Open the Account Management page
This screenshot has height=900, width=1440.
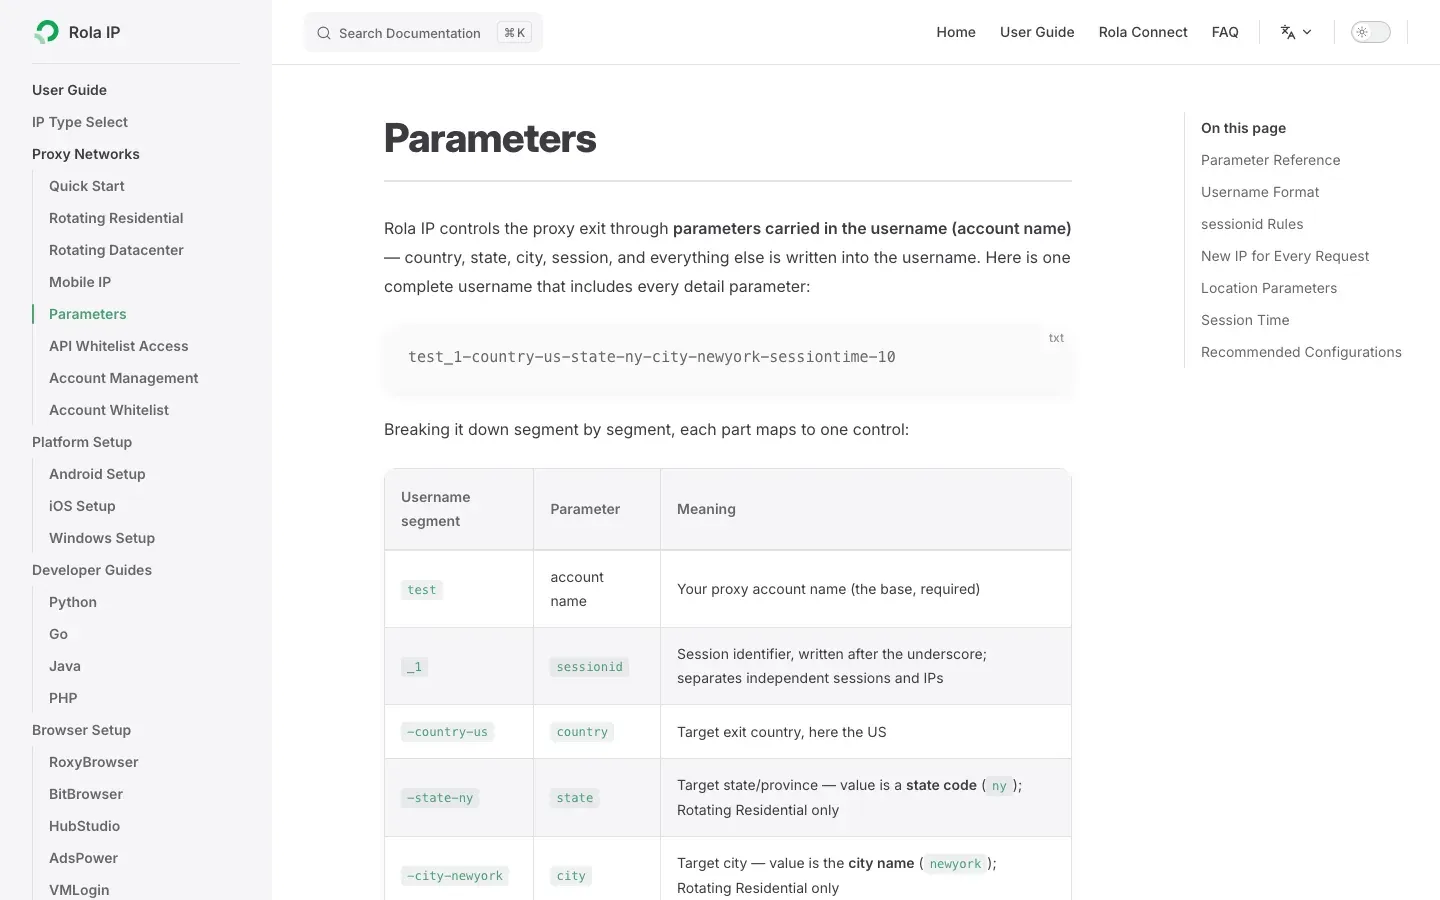[124, 378]
